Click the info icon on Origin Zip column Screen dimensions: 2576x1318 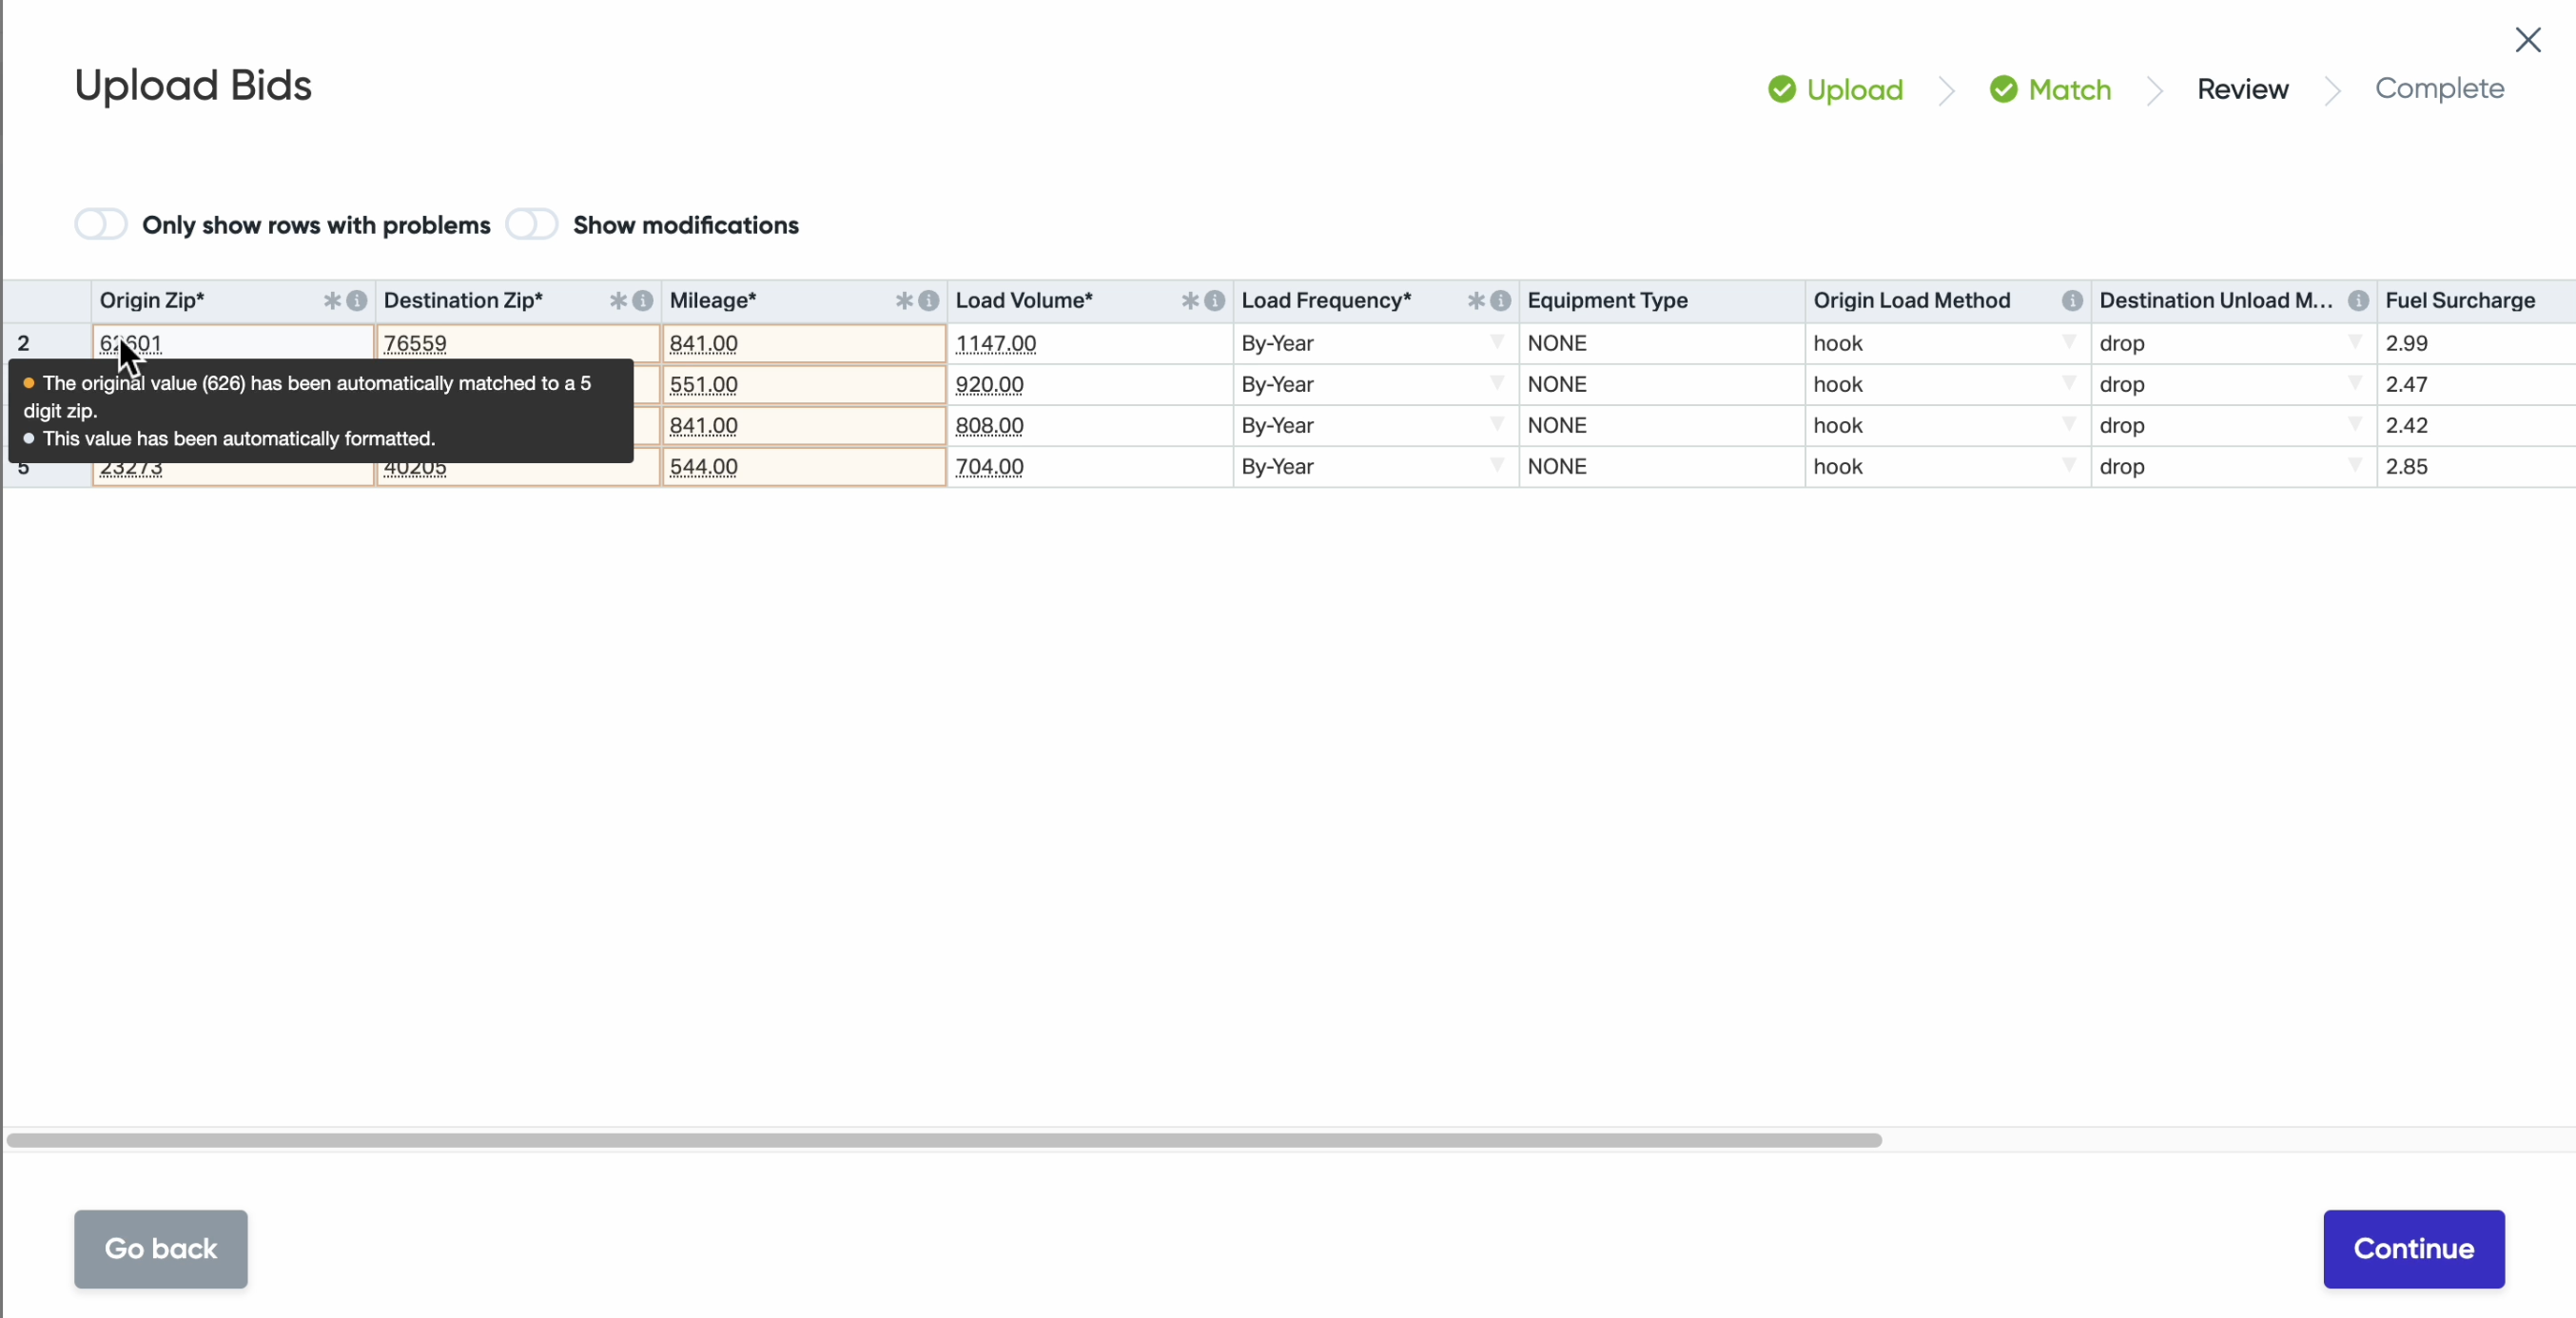point(357,301)
